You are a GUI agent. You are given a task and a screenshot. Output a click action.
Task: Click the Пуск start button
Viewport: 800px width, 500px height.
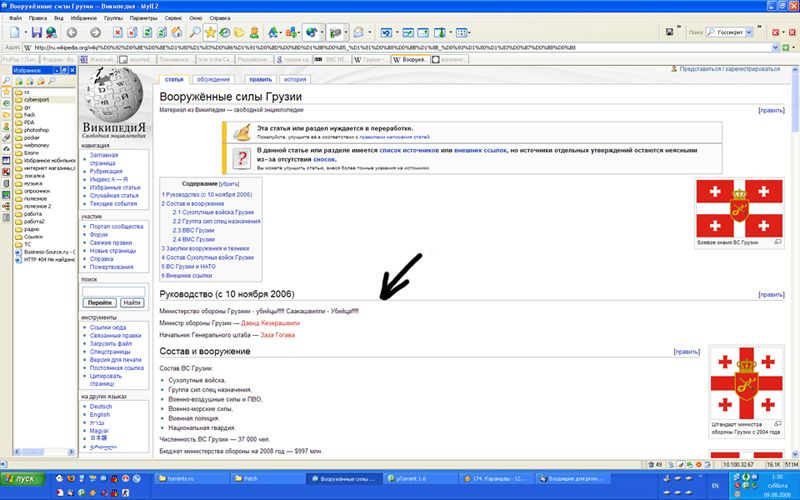tap(22, 479)
